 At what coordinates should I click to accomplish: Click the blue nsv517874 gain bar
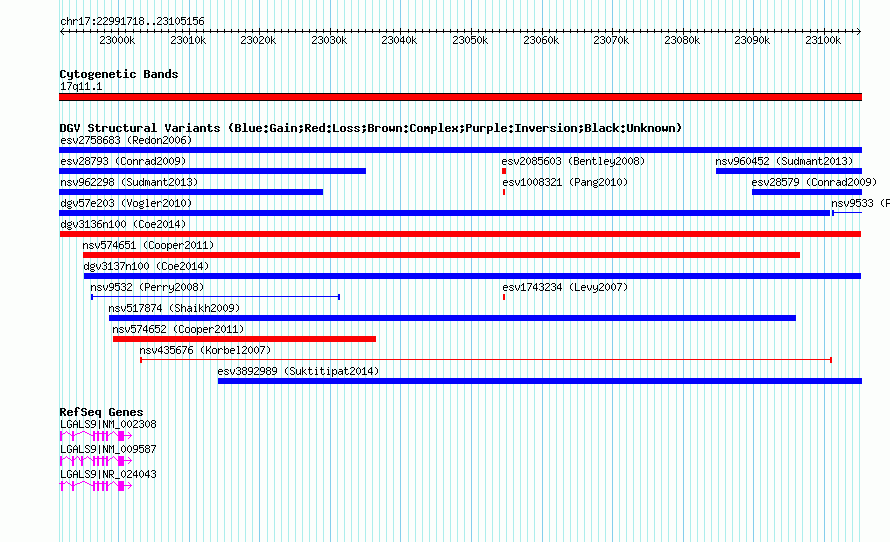coord(452,318)
